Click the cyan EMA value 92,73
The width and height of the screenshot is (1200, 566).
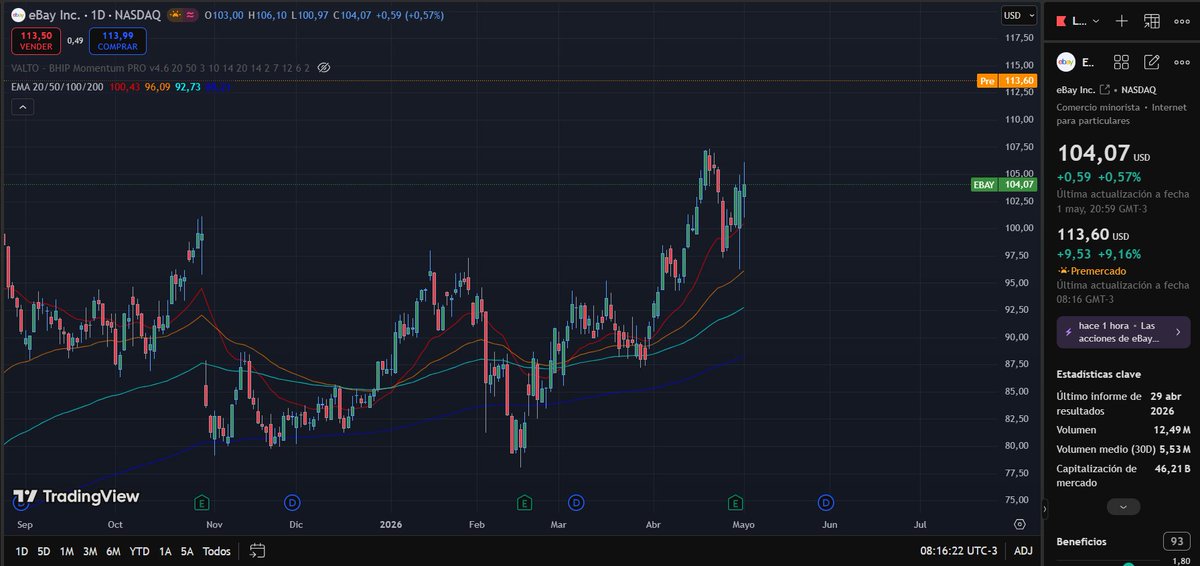pos(188,87)
